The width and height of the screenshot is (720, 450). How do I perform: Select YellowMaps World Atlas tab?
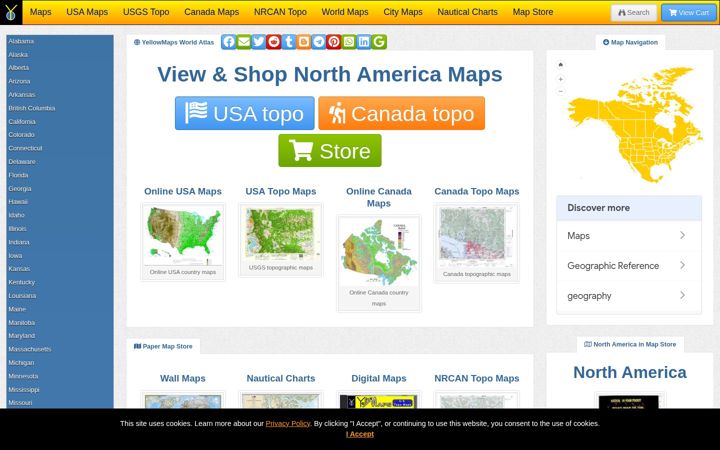point(174,42)
